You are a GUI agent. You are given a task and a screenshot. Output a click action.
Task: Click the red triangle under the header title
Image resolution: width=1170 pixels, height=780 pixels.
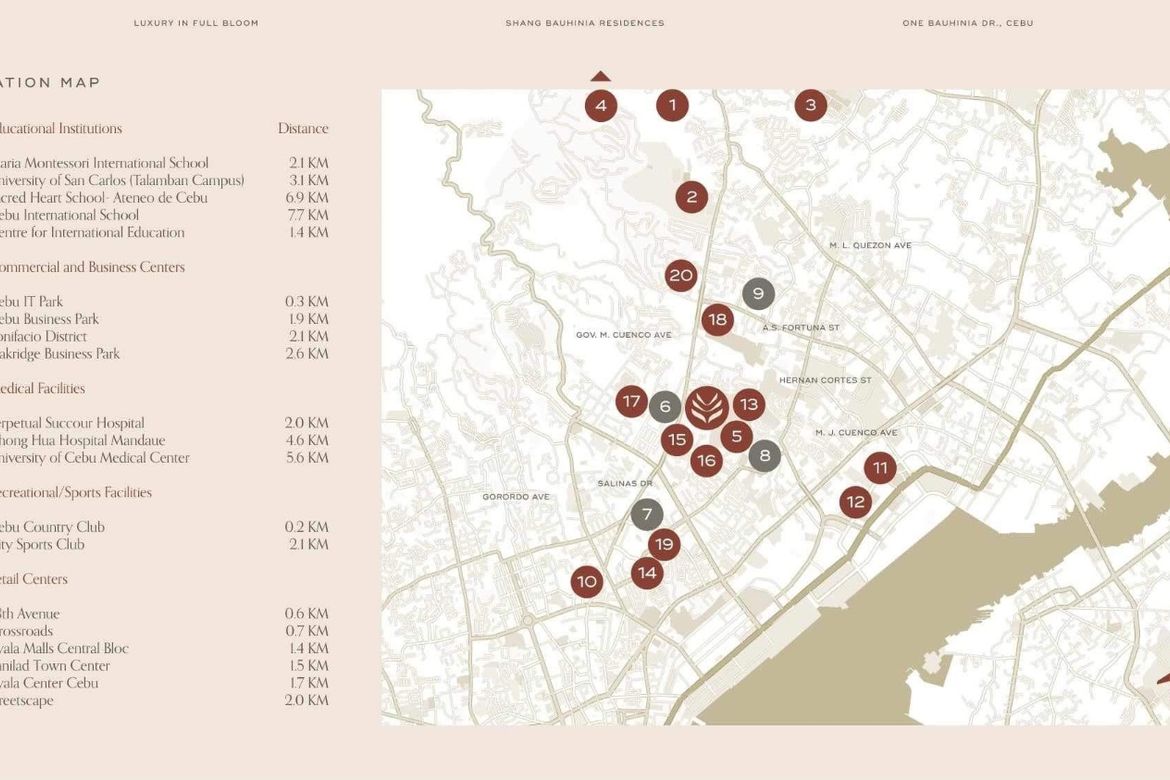point(601,76)
